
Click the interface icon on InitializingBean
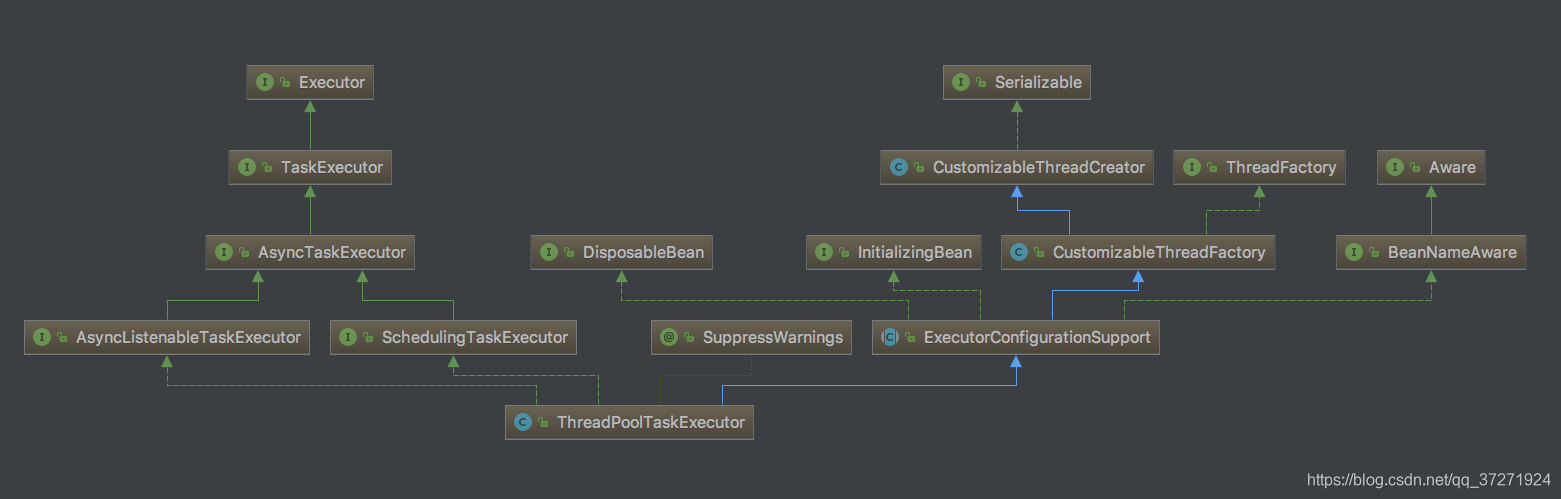[x=824, y=252]
